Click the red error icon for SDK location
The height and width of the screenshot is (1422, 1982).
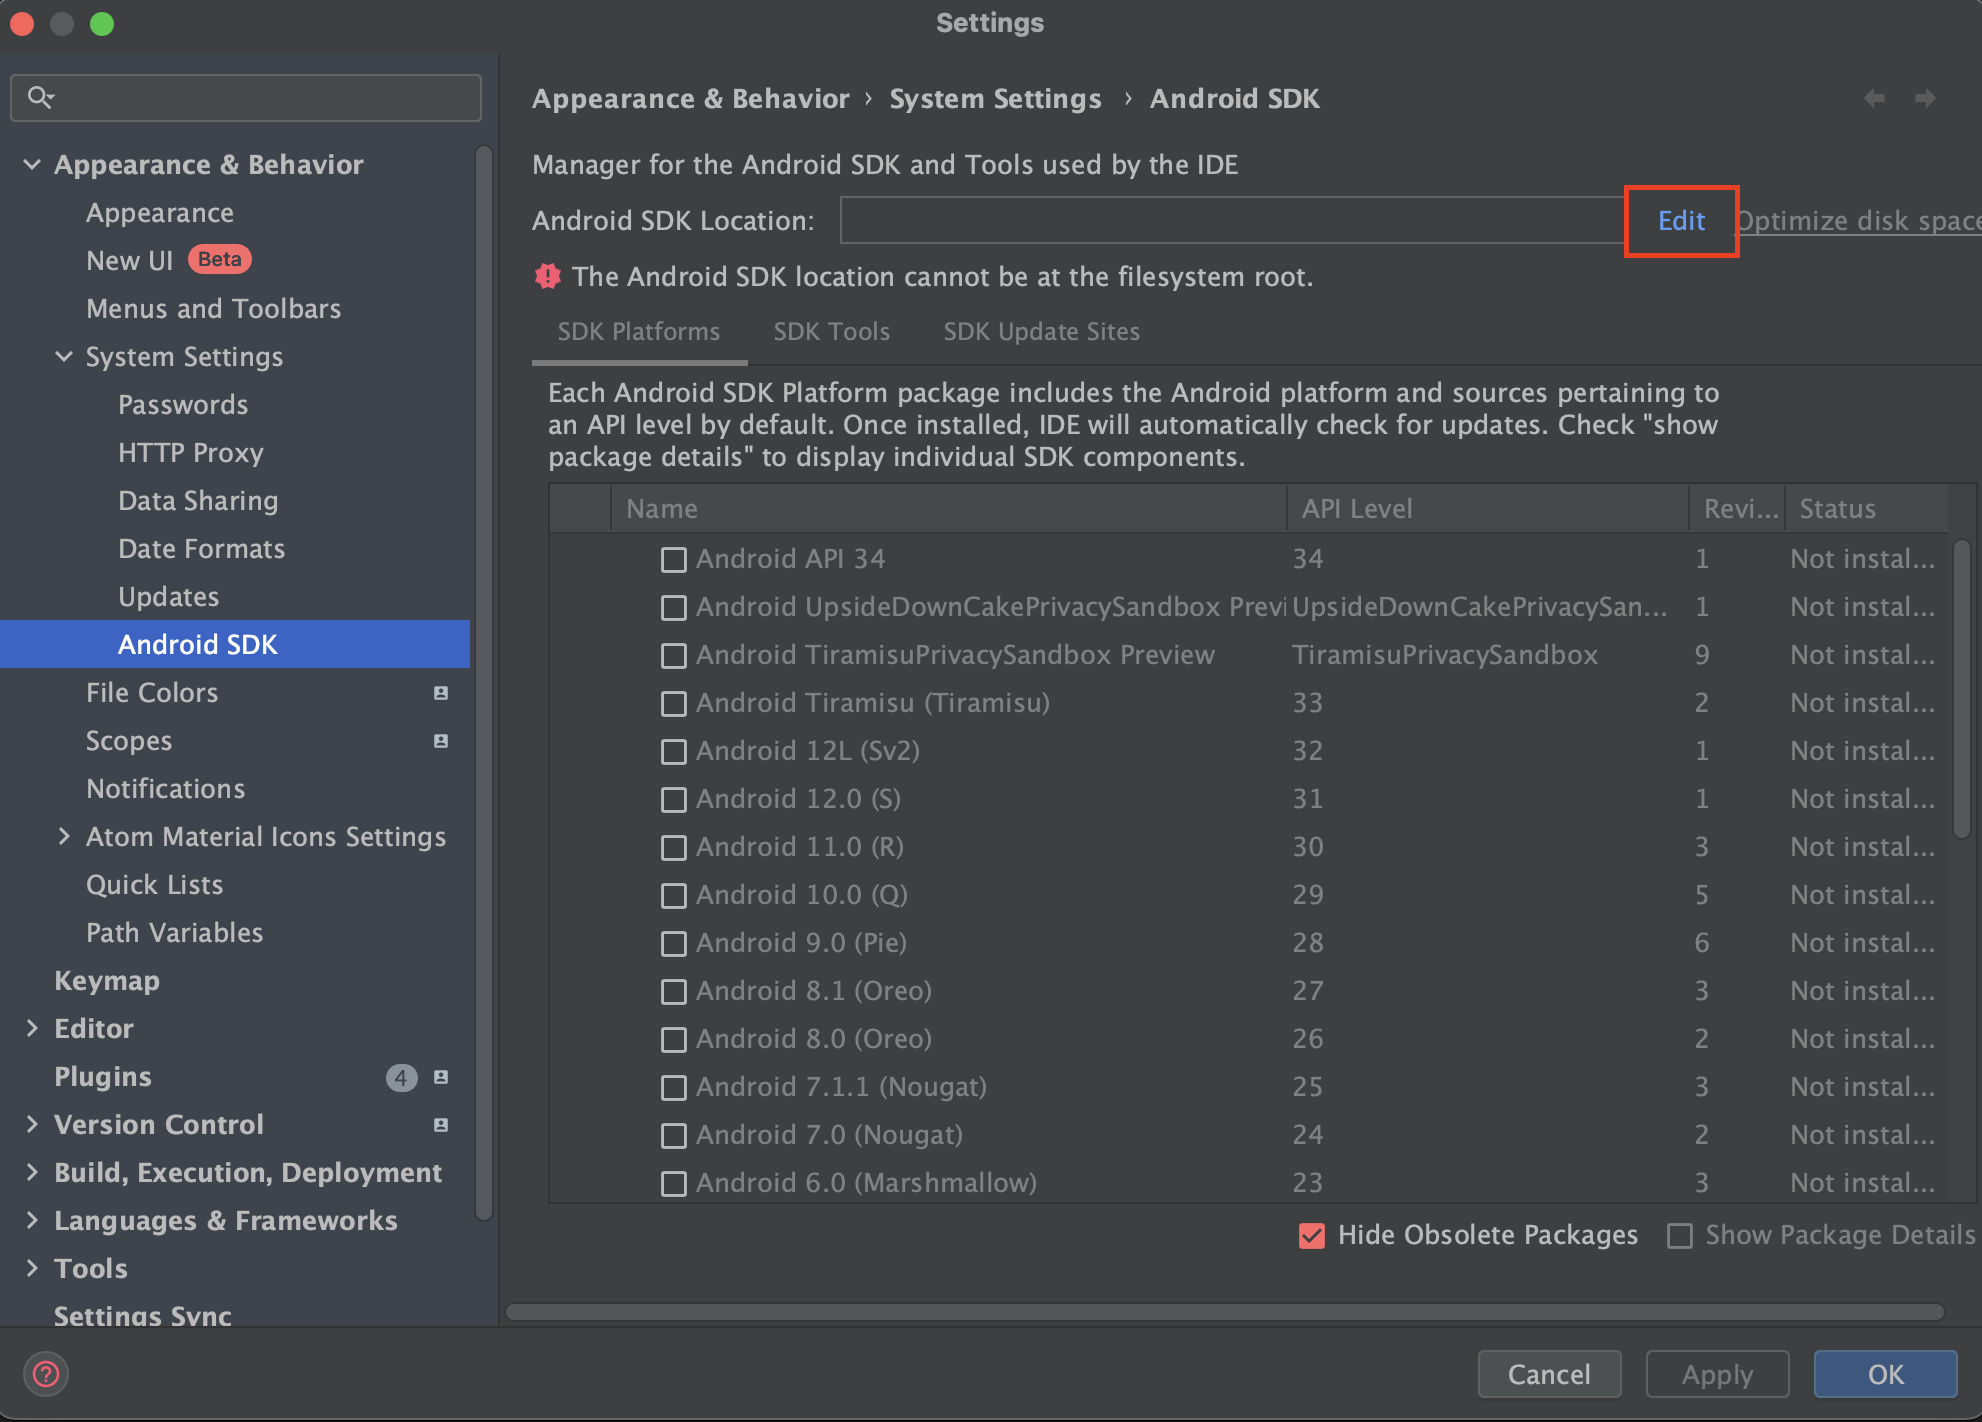[548, 277]
